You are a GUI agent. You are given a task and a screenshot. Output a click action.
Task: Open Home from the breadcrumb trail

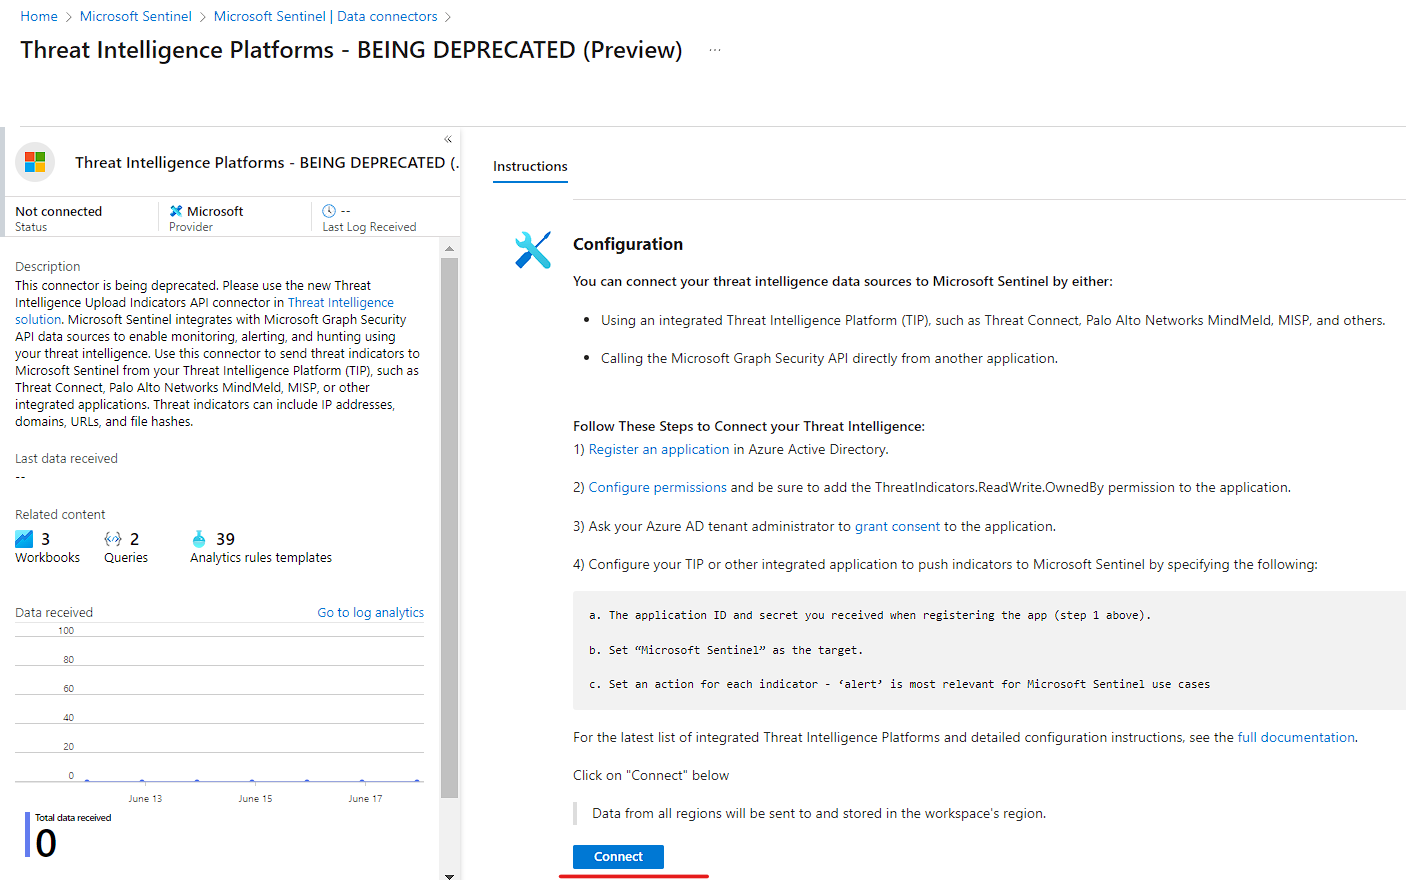pos(39,16)
